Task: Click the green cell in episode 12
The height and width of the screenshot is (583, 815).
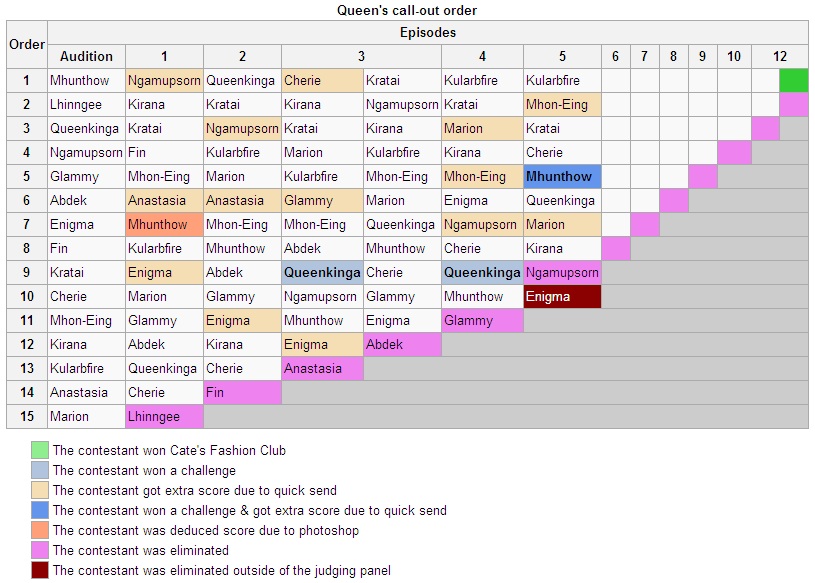Action: point(794,81)
